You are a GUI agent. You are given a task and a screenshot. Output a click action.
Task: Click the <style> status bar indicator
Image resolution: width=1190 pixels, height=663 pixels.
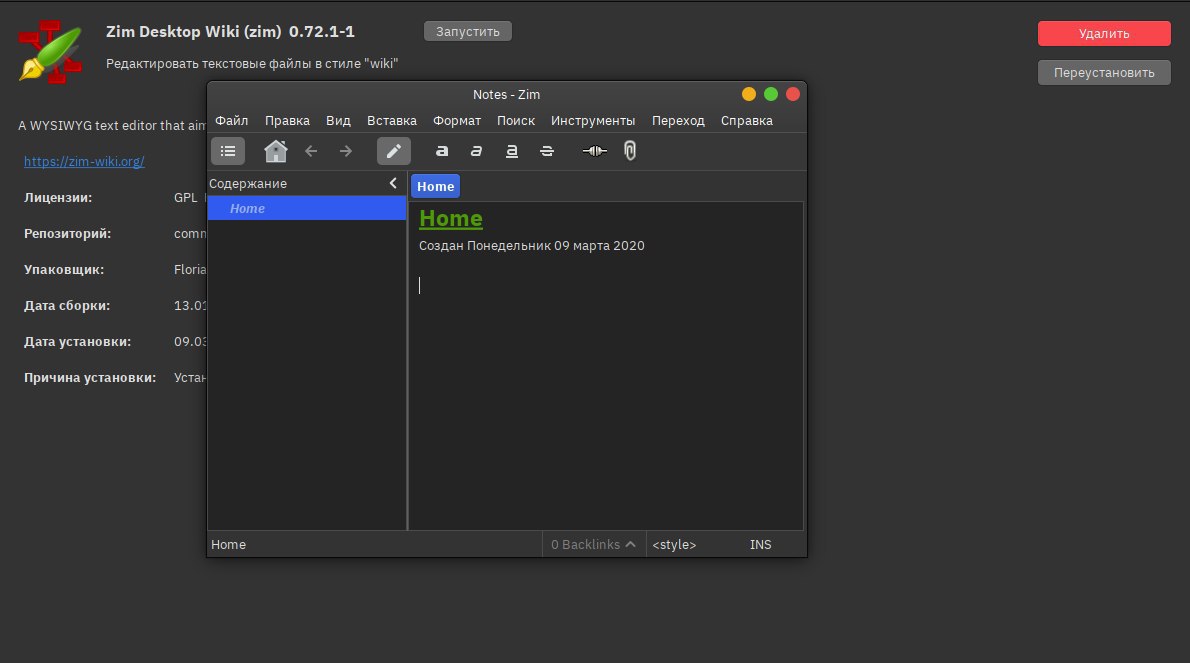(674, 545)
